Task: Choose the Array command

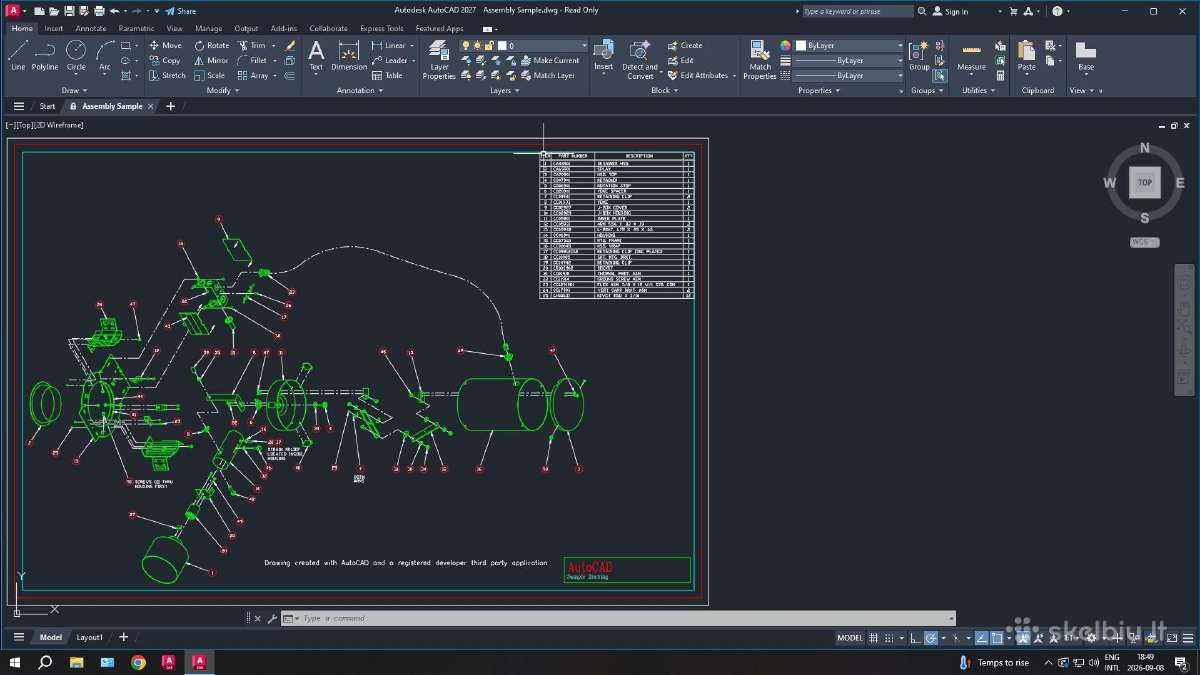Action: (253, 75)
